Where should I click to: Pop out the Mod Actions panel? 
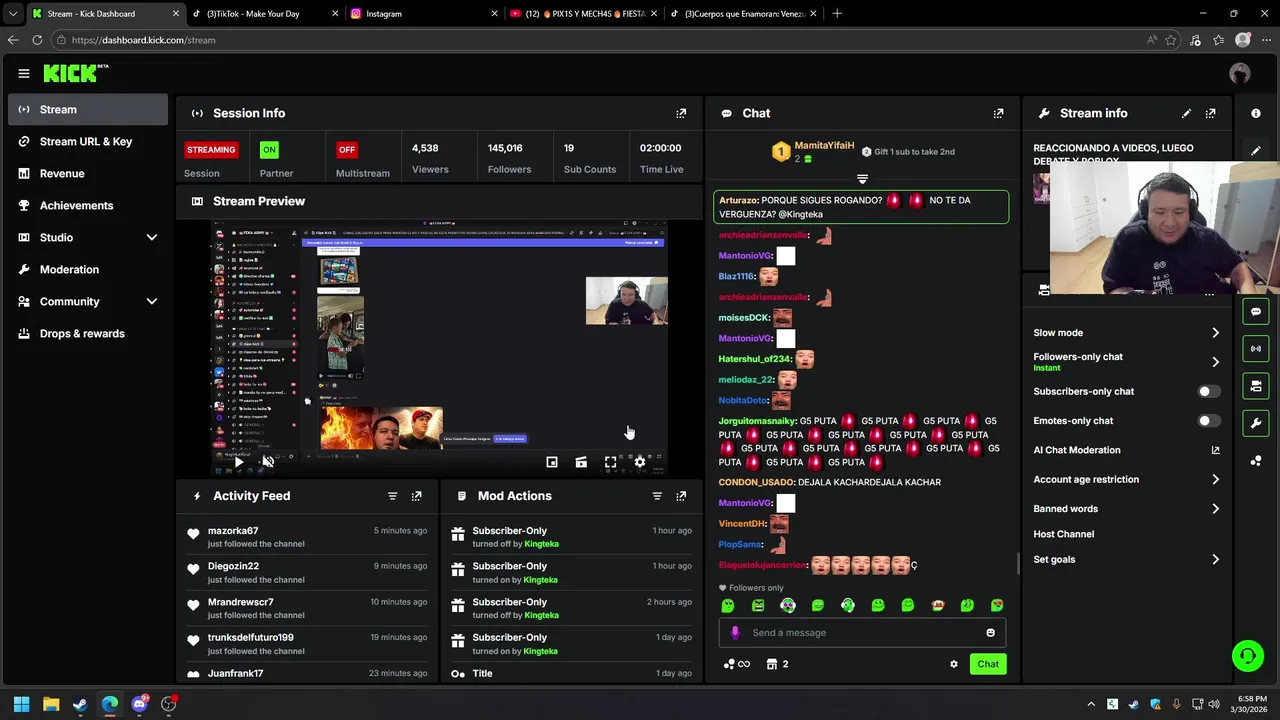(x=681, y=496)
